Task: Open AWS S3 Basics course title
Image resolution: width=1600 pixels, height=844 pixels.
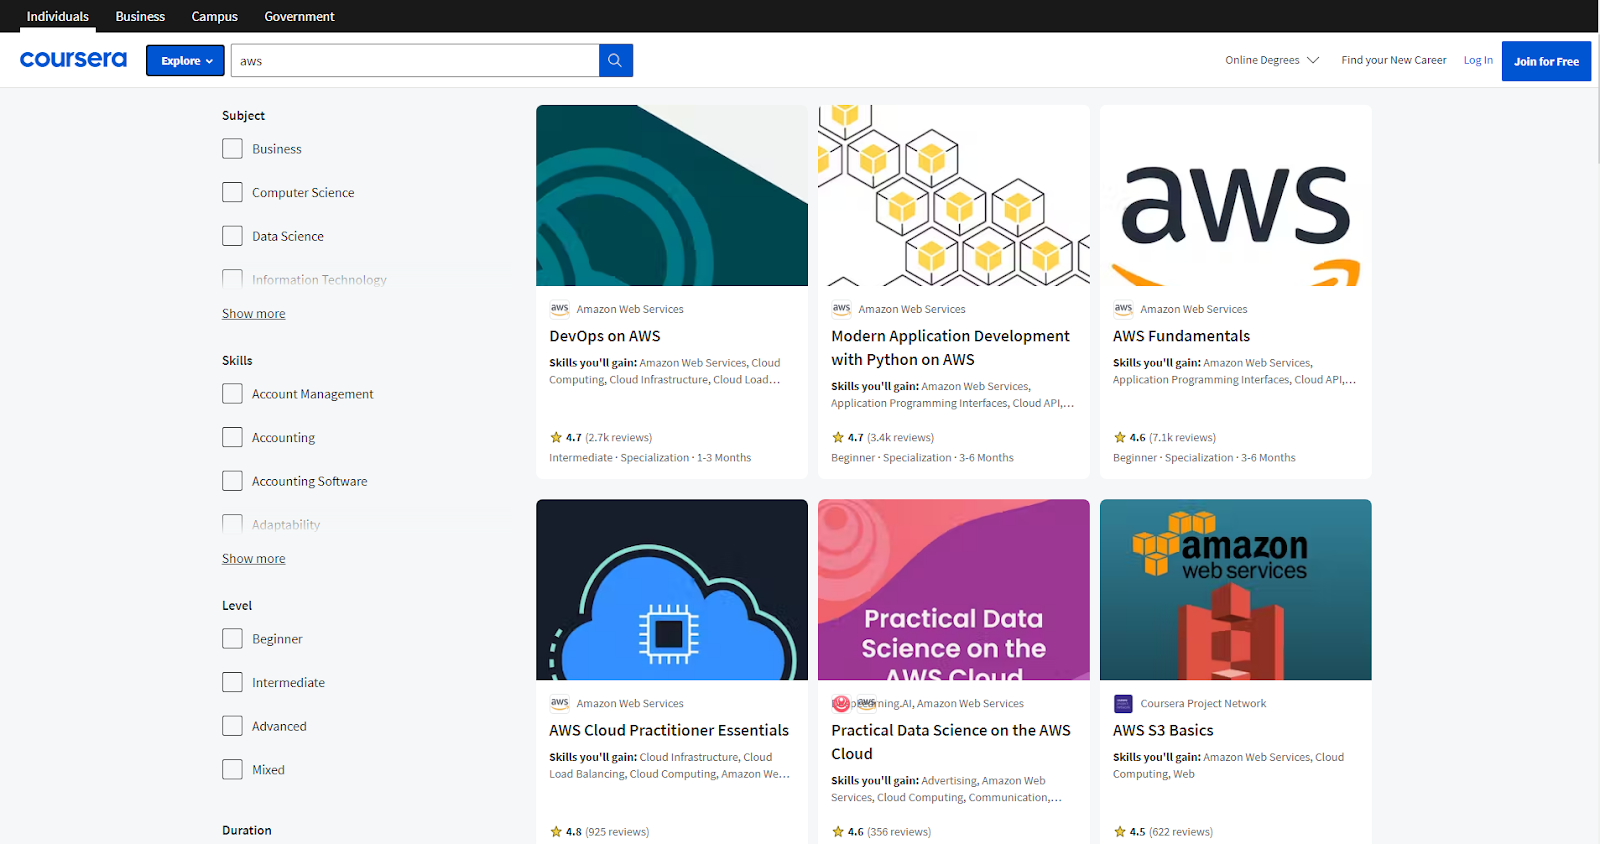Action: click(x=1163, y=730)
